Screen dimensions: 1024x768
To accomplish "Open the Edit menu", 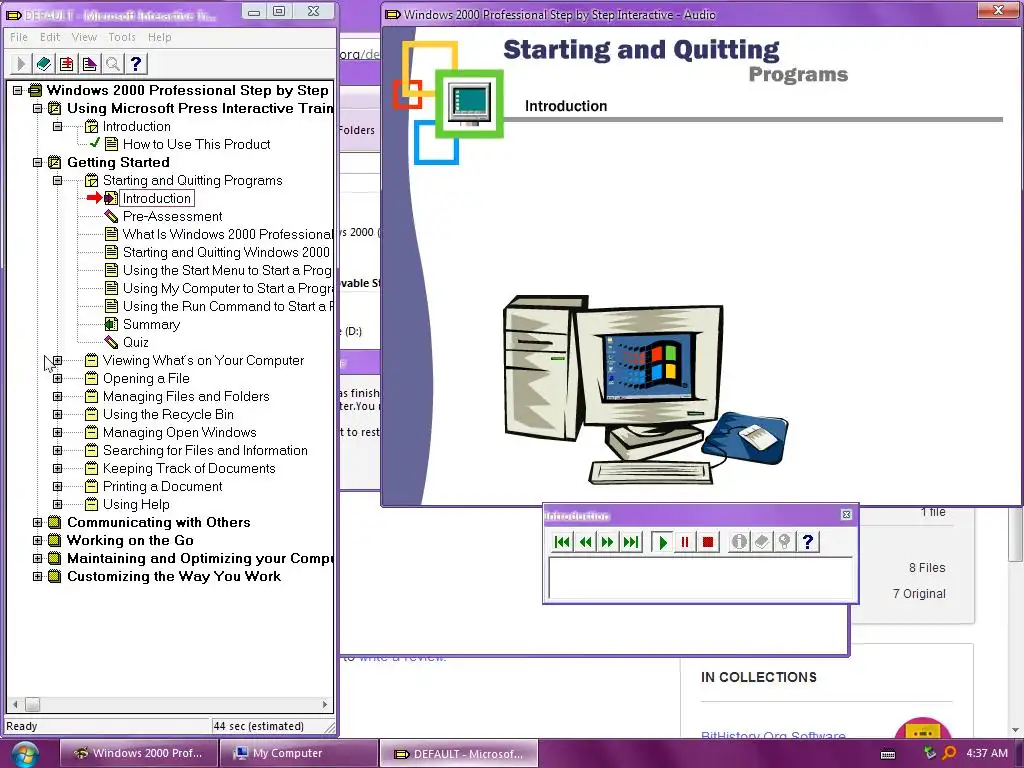I will click(50, 37).
